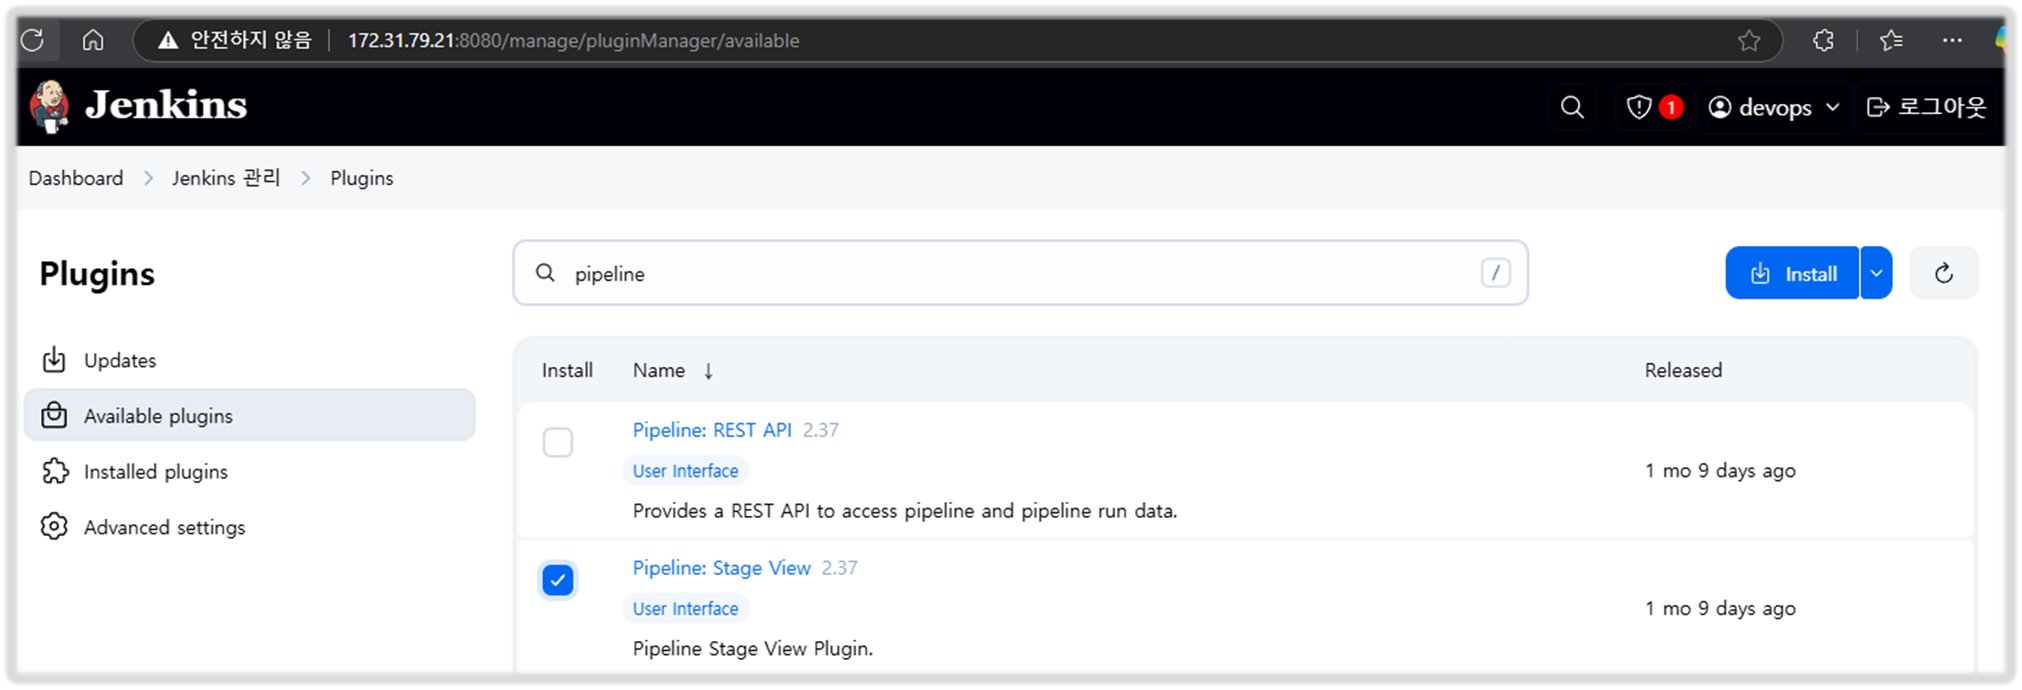Click the Available plugins bag icon

[54, 415]
